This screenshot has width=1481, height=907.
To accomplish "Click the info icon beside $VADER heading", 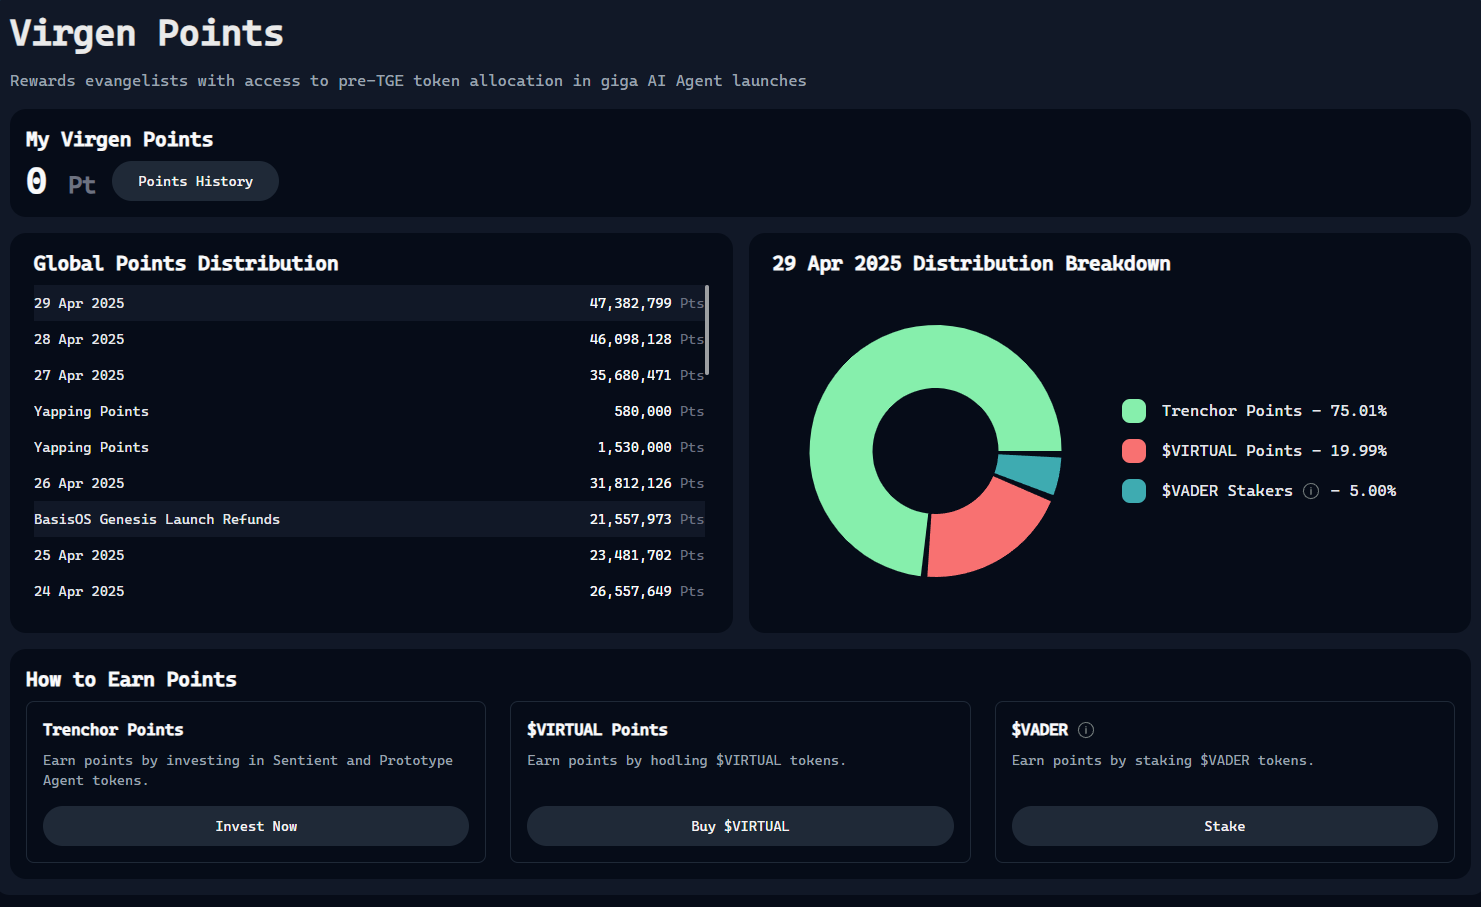I will 1086,730.
